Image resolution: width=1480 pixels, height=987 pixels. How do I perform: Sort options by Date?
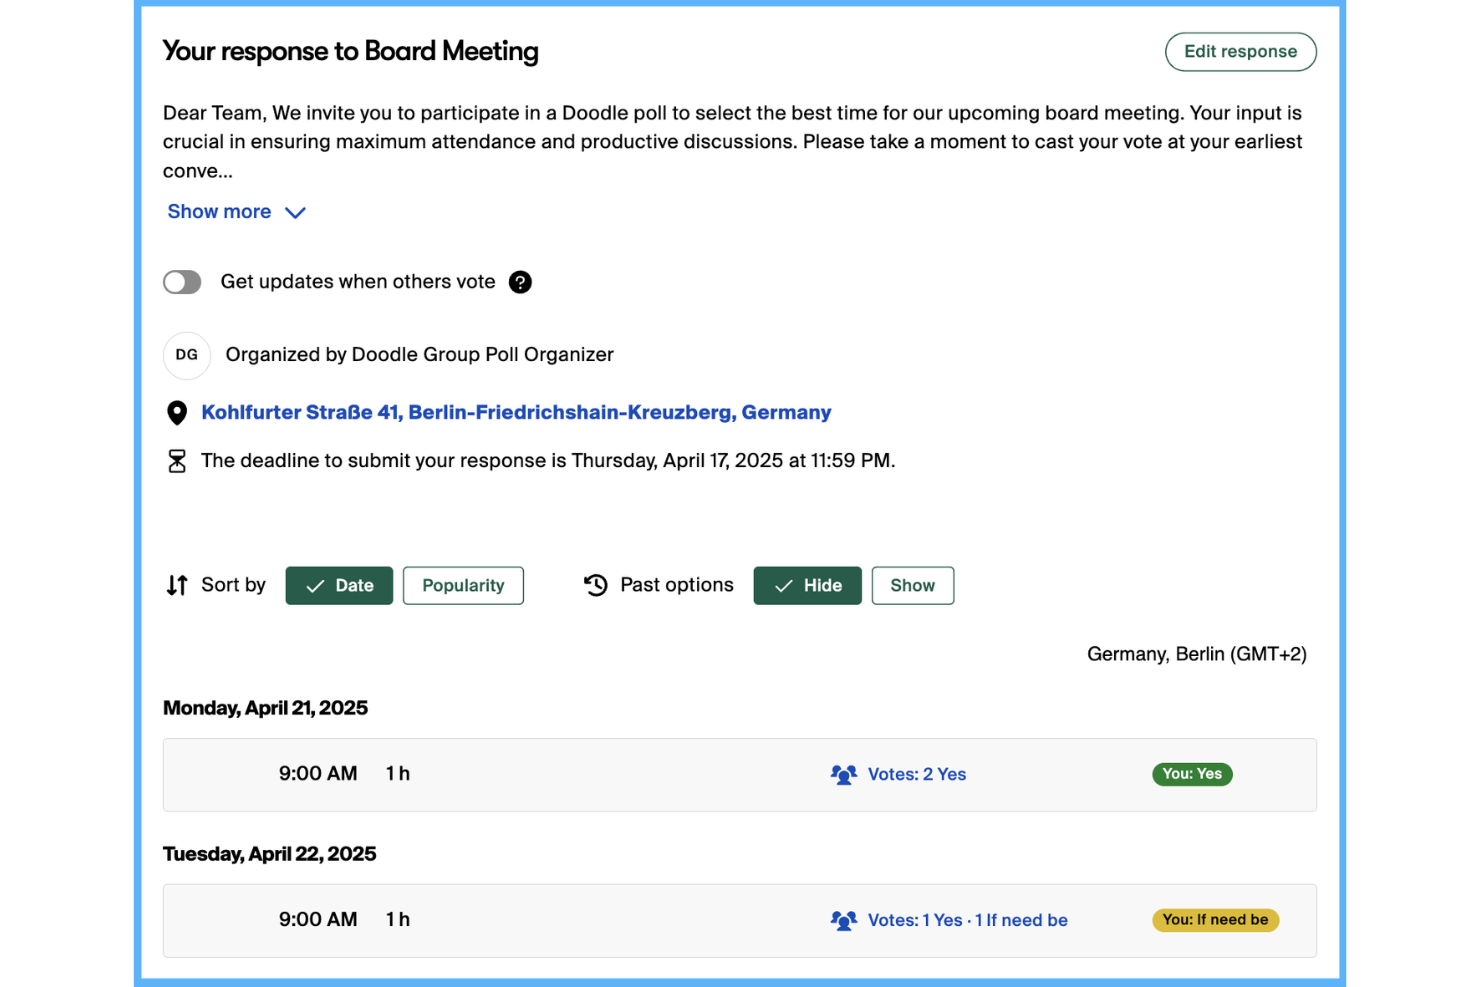[339, 586]
